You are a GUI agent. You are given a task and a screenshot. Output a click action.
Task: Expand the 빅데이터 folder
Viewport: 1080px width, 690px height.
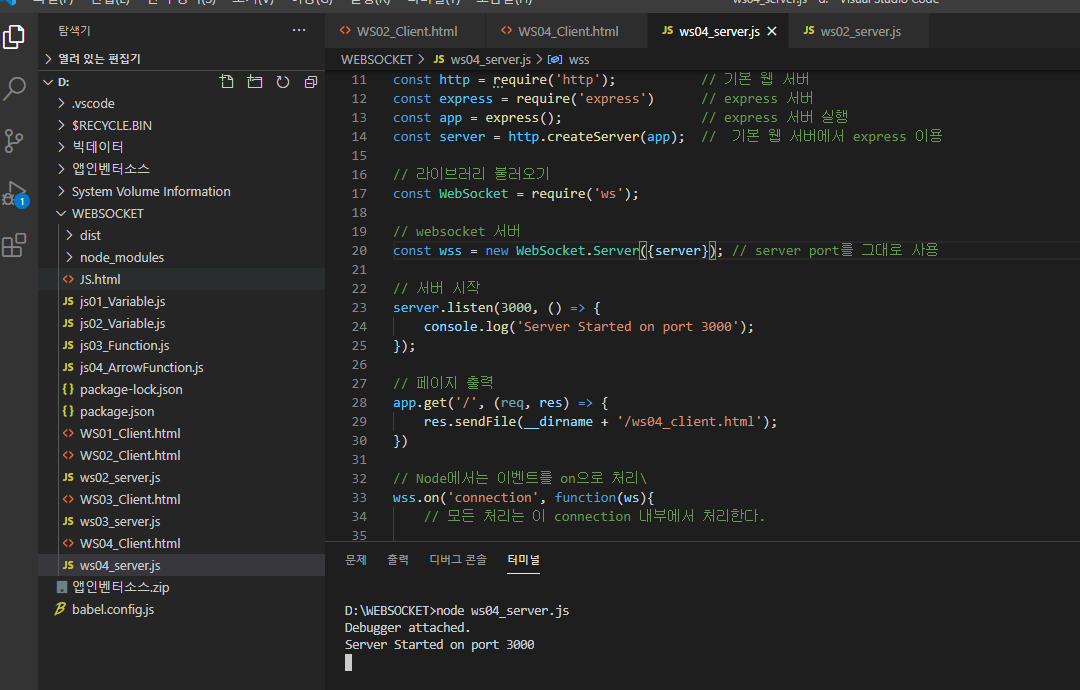181,147
